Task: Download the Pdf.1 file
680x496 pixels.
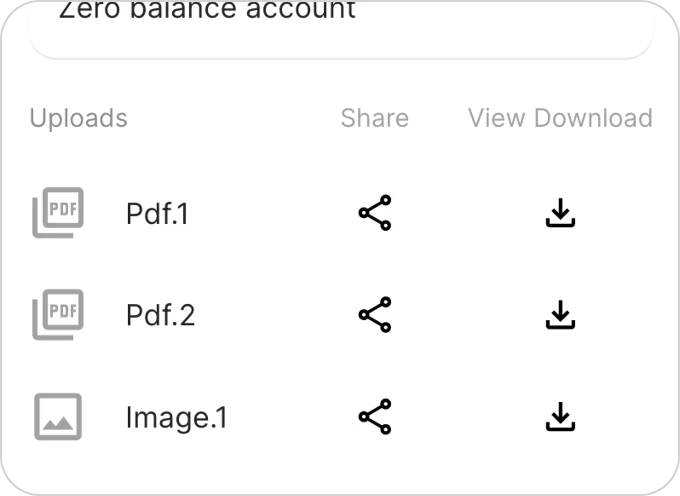Action: [x=560, y=212]
